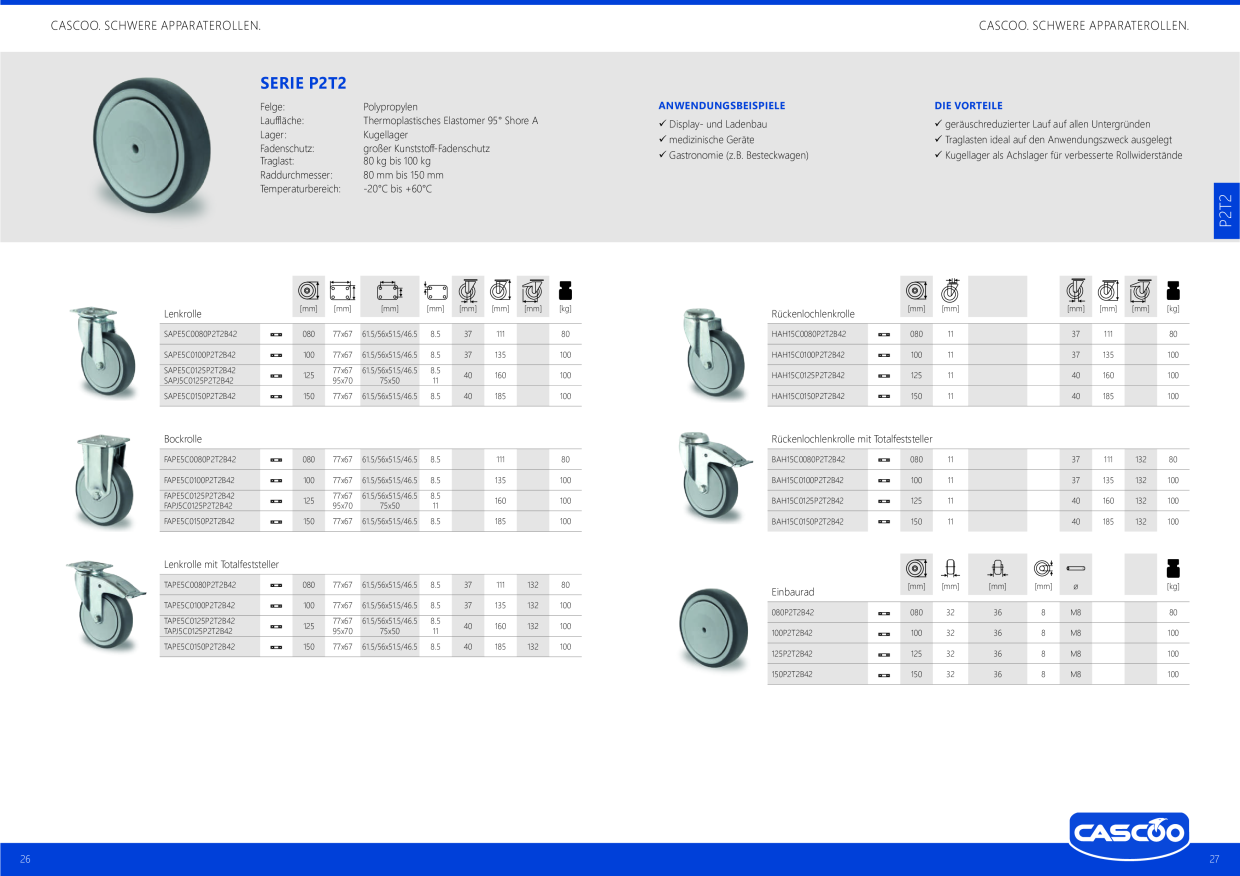The width and height of the screenshot is (1240, 876).
Task: Select the blue P2T2 side tab
Action: coord(1226,211)
